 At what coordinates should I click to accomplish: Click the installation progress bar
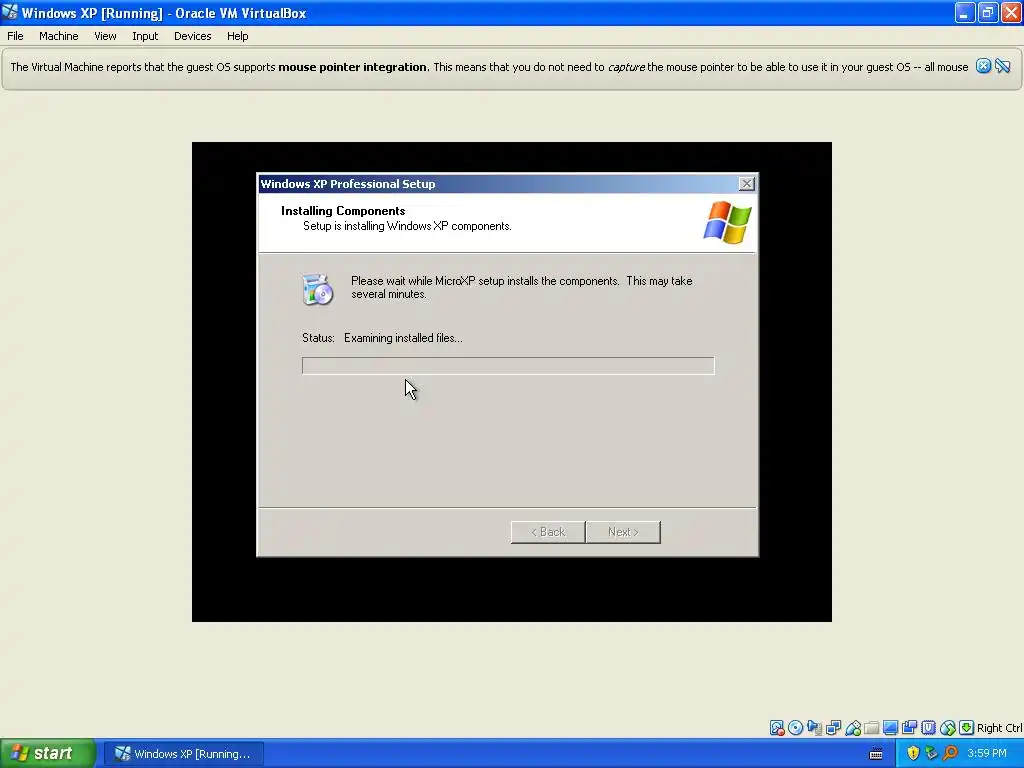(508, 366)
